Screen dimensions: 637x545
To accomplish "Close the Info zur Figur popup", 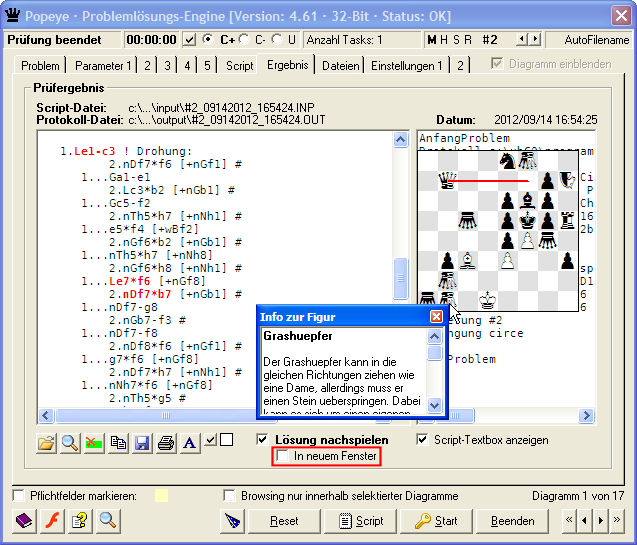I will click(x=436, y=316).
